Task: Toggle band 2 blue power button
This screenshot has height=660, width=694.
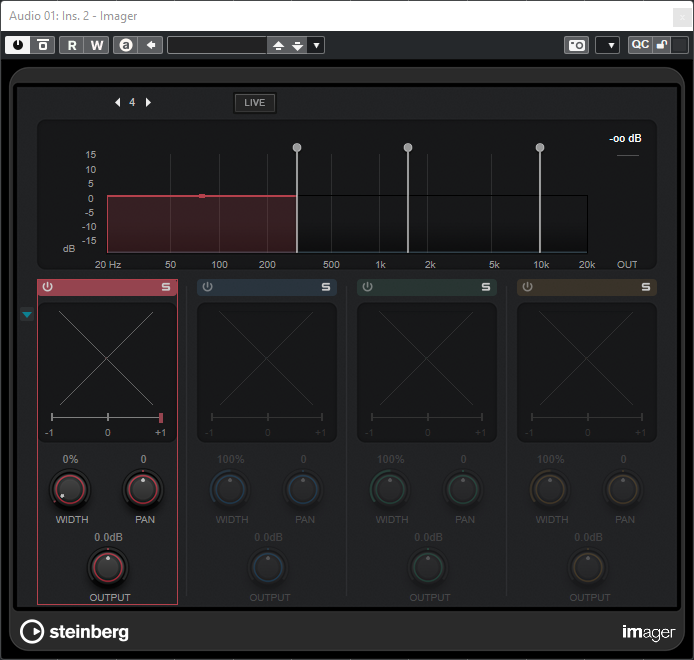Action: [208, 287]
